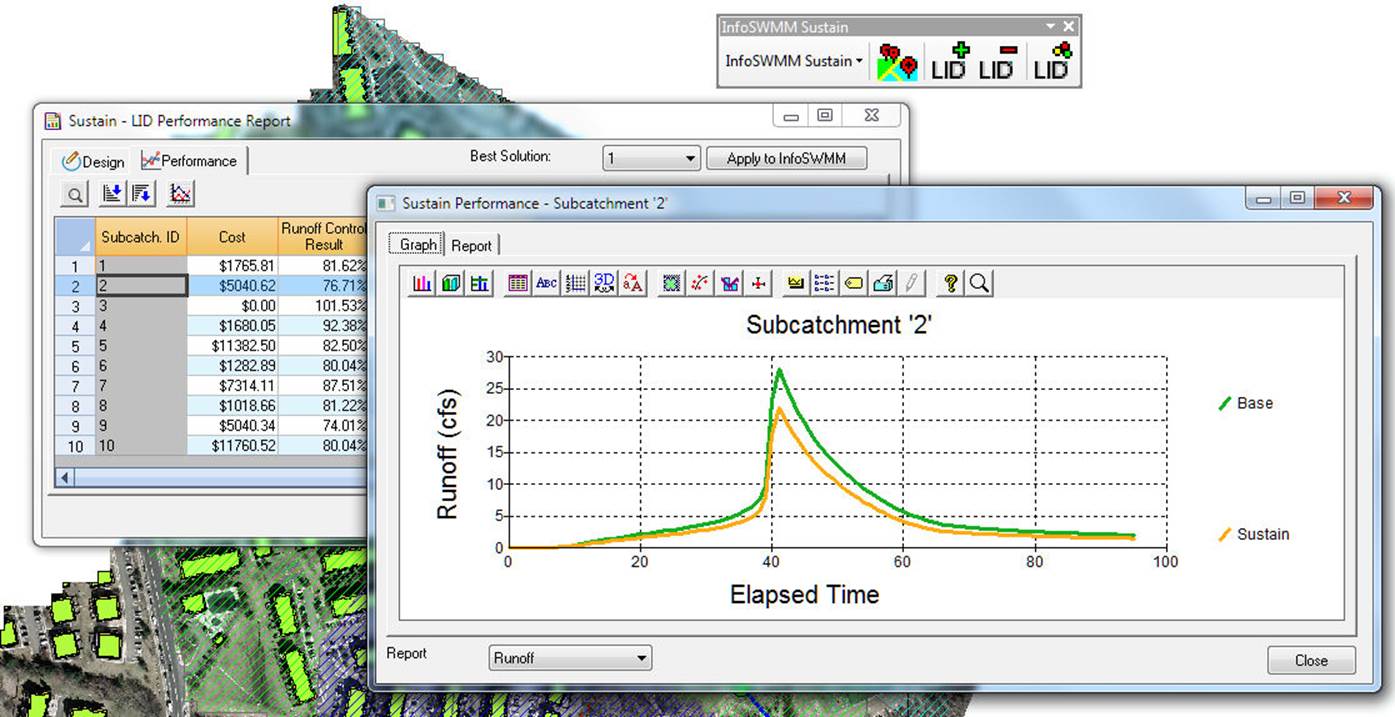Toggle the chart pattern fill icon

670,282
